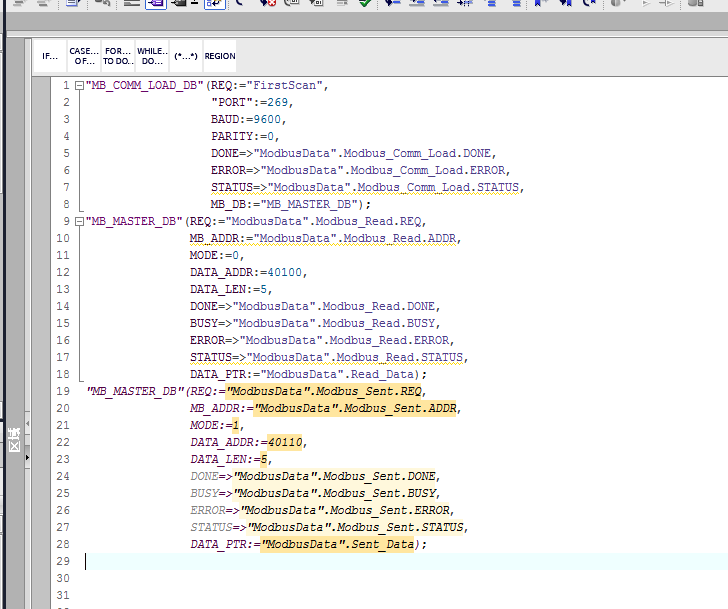Insert WHILE DO loop snippet
Viewport: 728px width, 609px height.
click(x=151, y=56)
